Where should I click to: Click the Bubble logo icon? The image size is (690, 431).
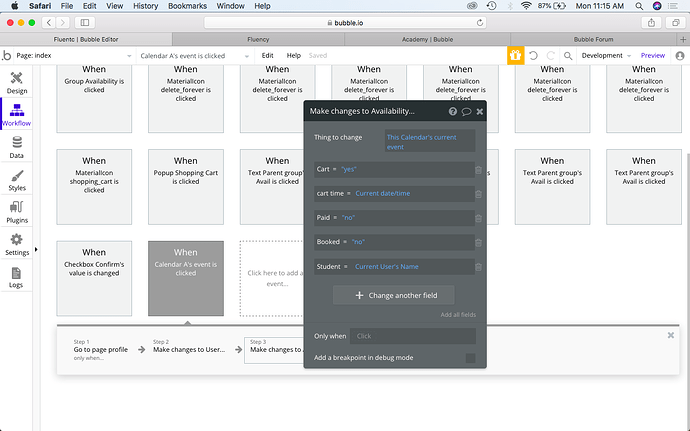(7, 55)
